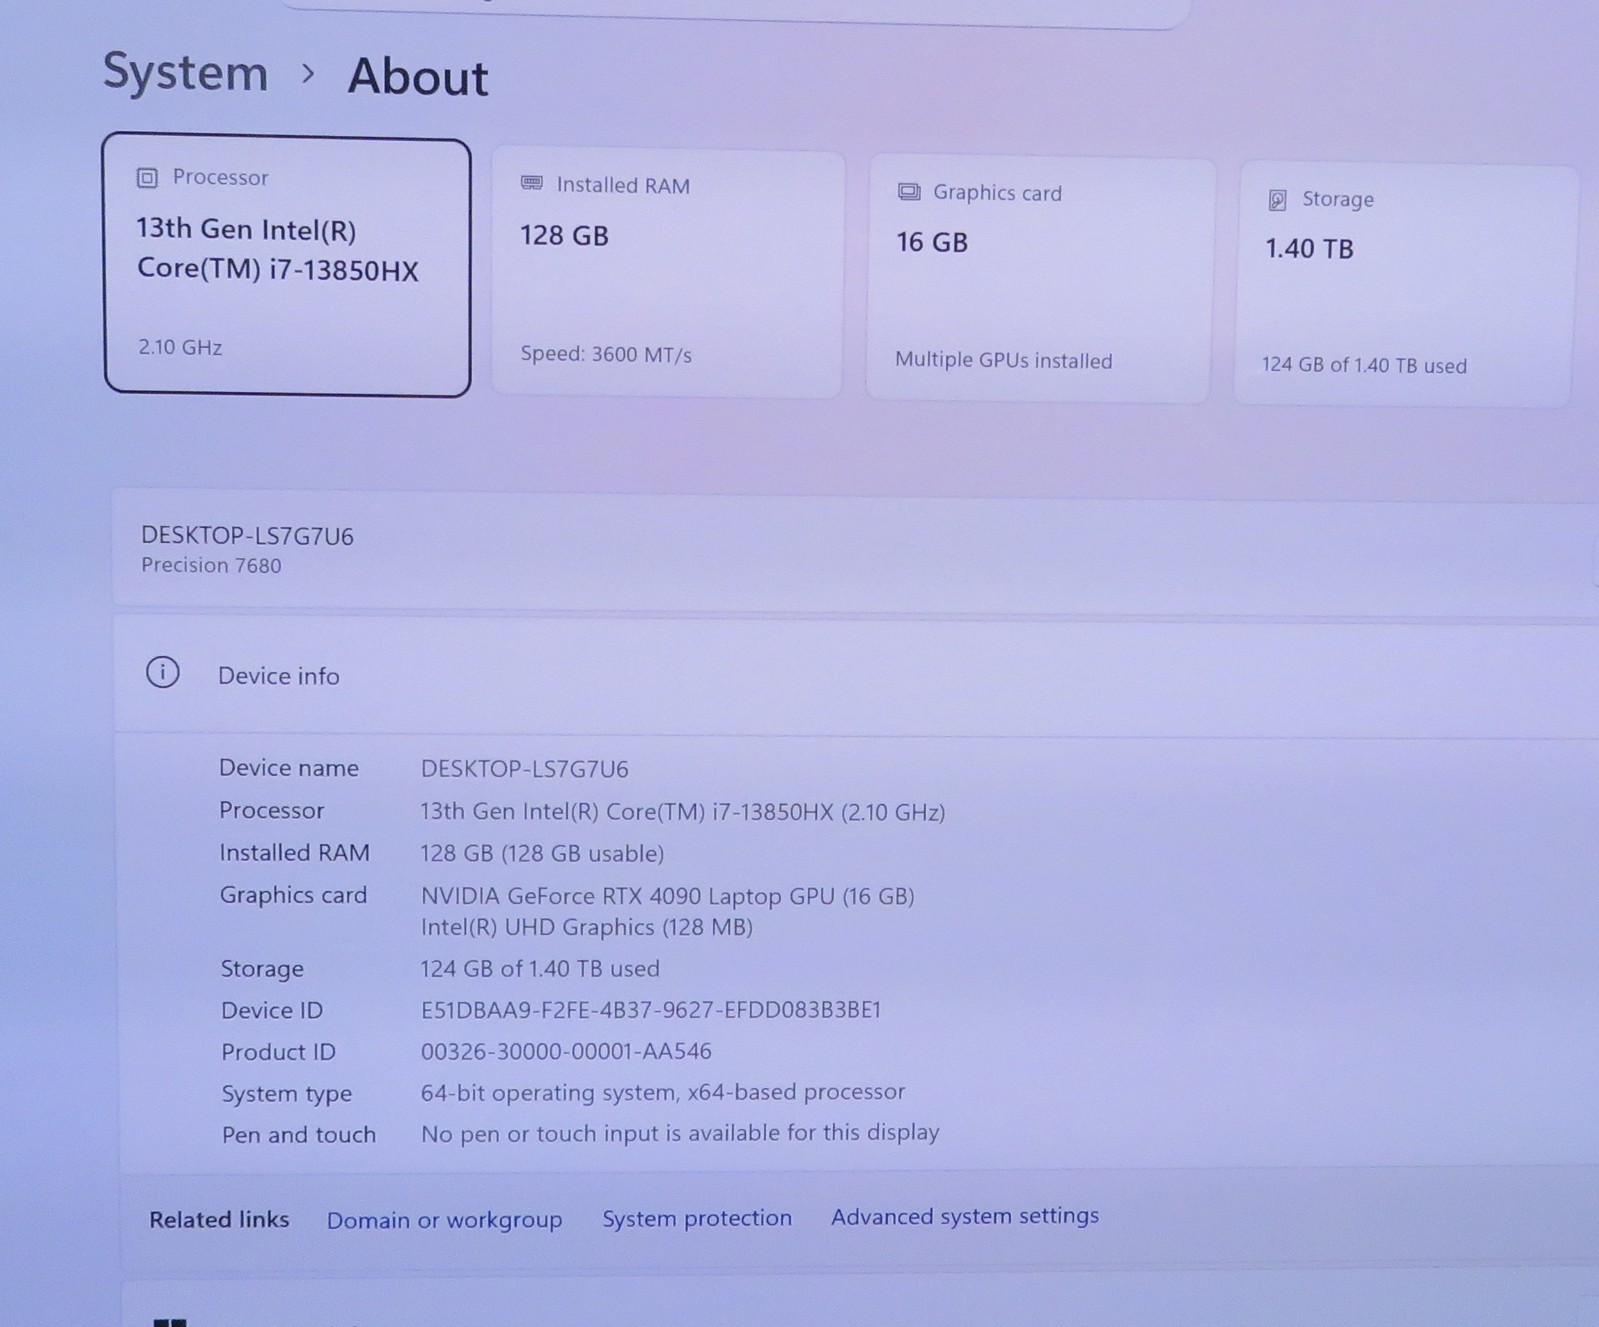Select the Storage 1.40 TB card
This screenshot has width=1599, height=1327.
(1404, 286)
